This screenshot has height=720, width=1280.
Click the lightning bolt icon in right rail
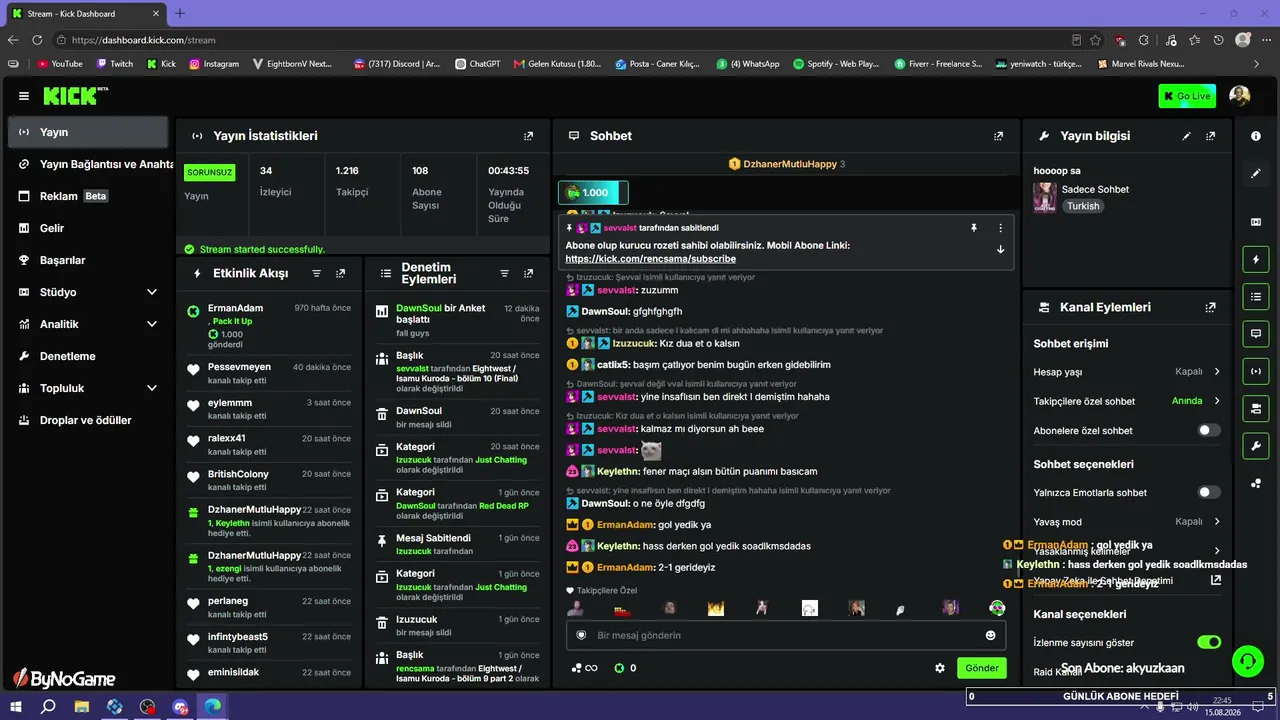[1256, 260]
